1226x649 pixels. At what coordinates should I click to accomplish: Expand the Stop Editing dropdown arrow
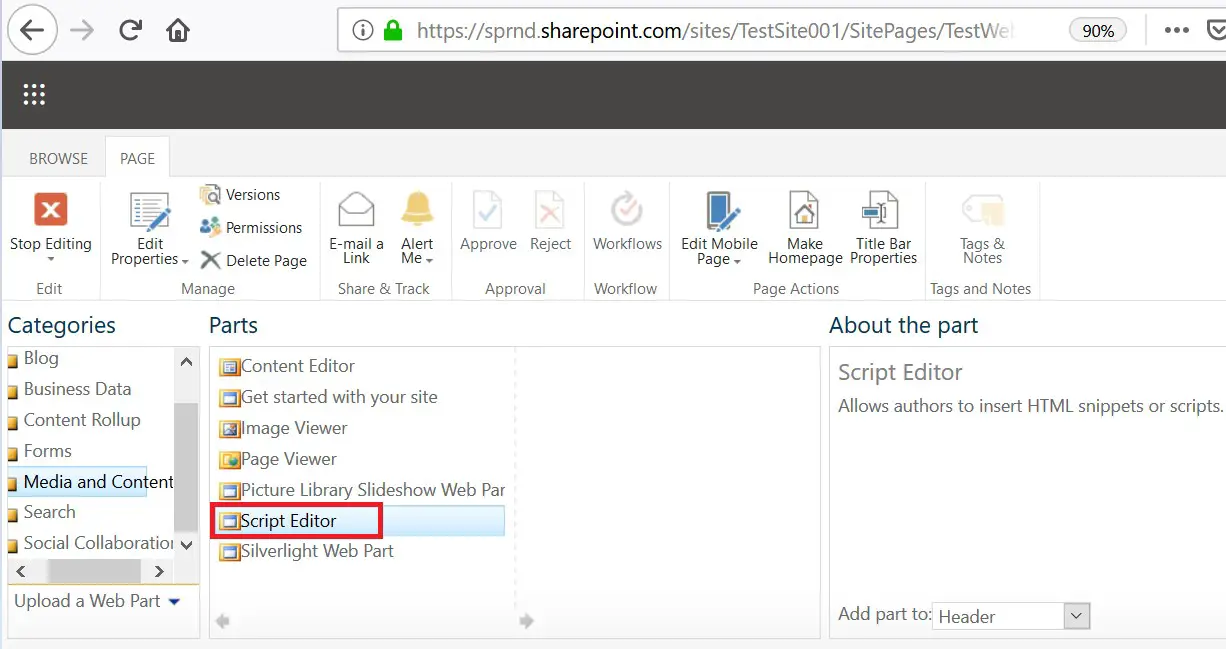click(51, 260)
